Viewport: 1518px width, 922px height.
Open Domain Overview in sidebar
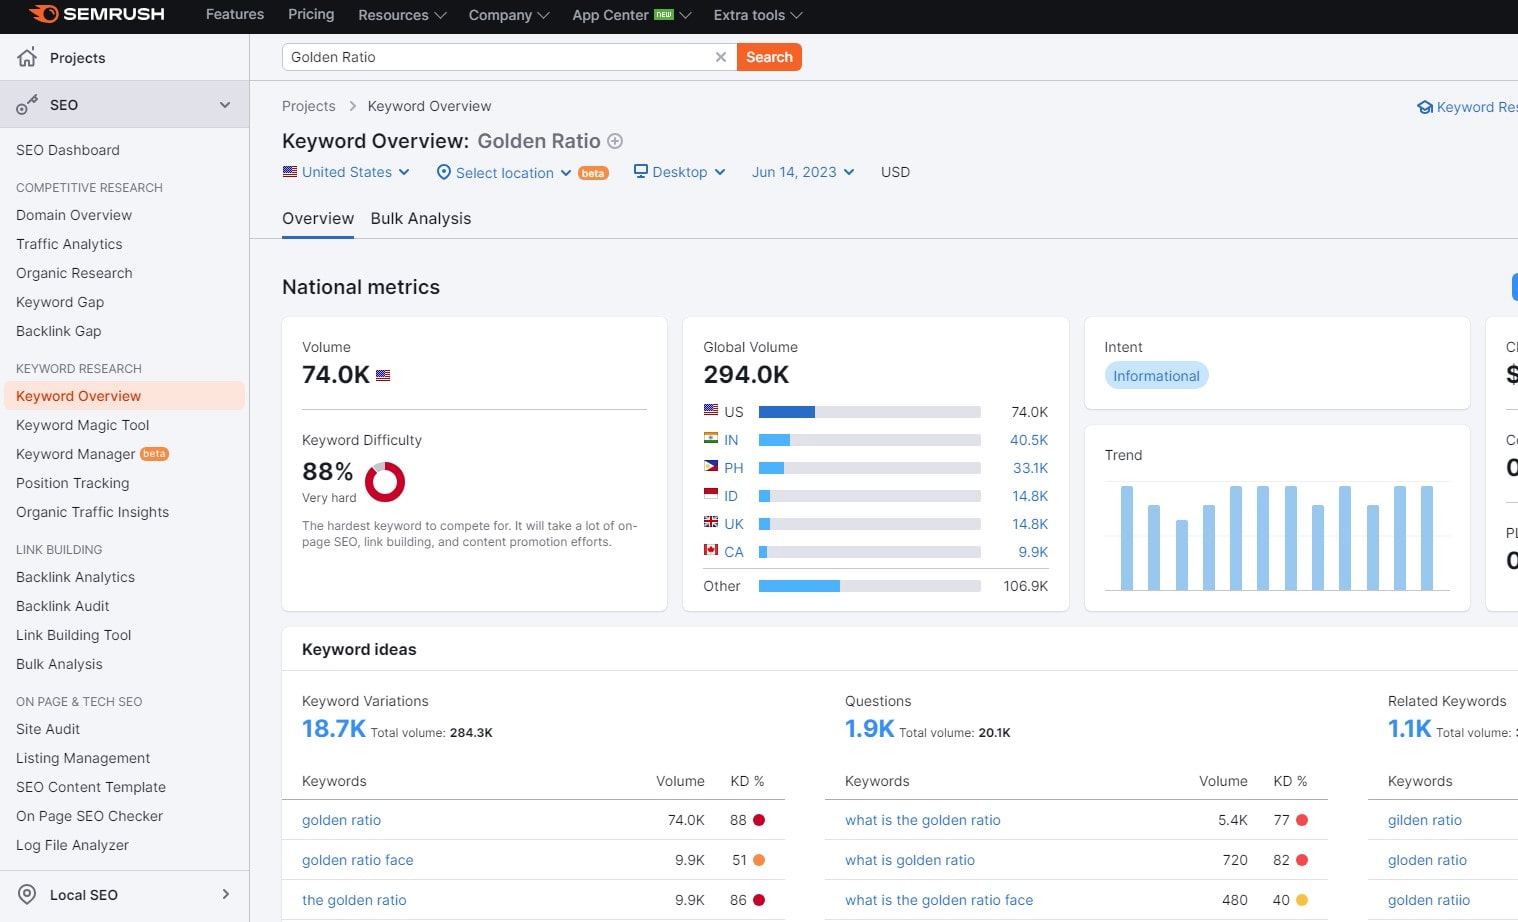74,215
